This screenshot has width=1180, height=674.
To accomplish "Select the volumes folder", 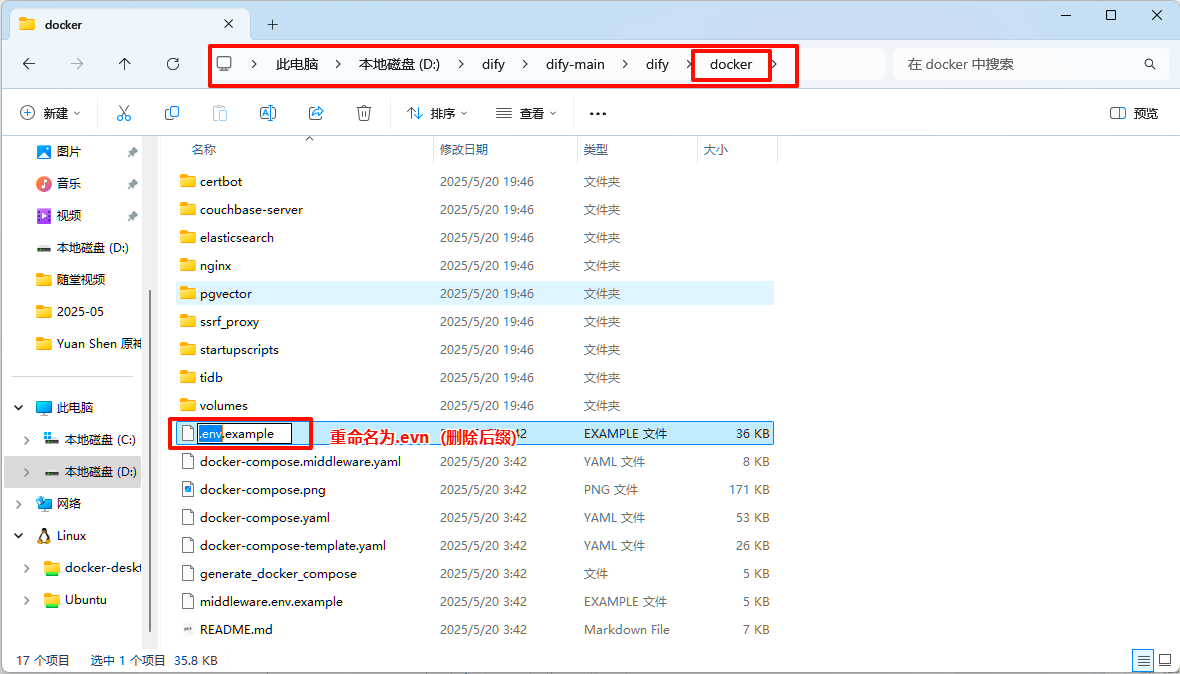I will [475, 405].
